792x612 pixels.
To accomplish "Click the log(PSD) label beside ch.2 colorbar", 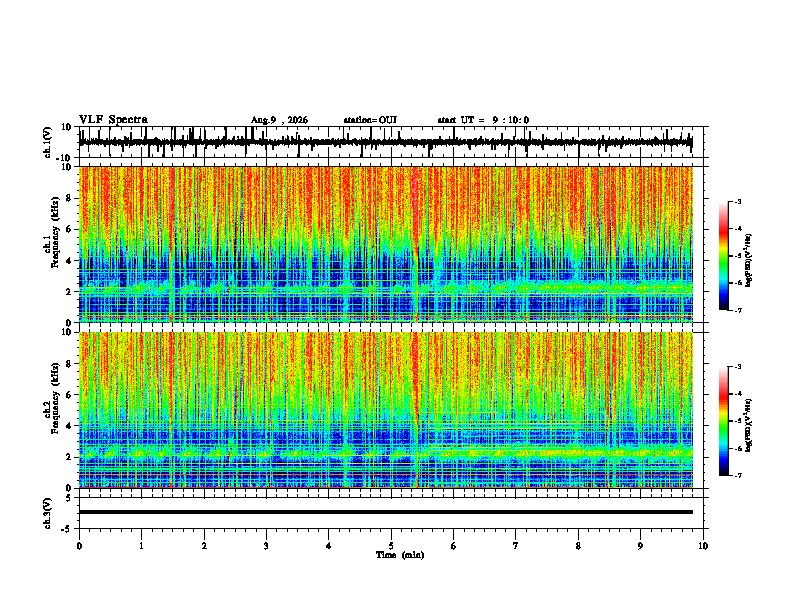I will pos(749,426).
